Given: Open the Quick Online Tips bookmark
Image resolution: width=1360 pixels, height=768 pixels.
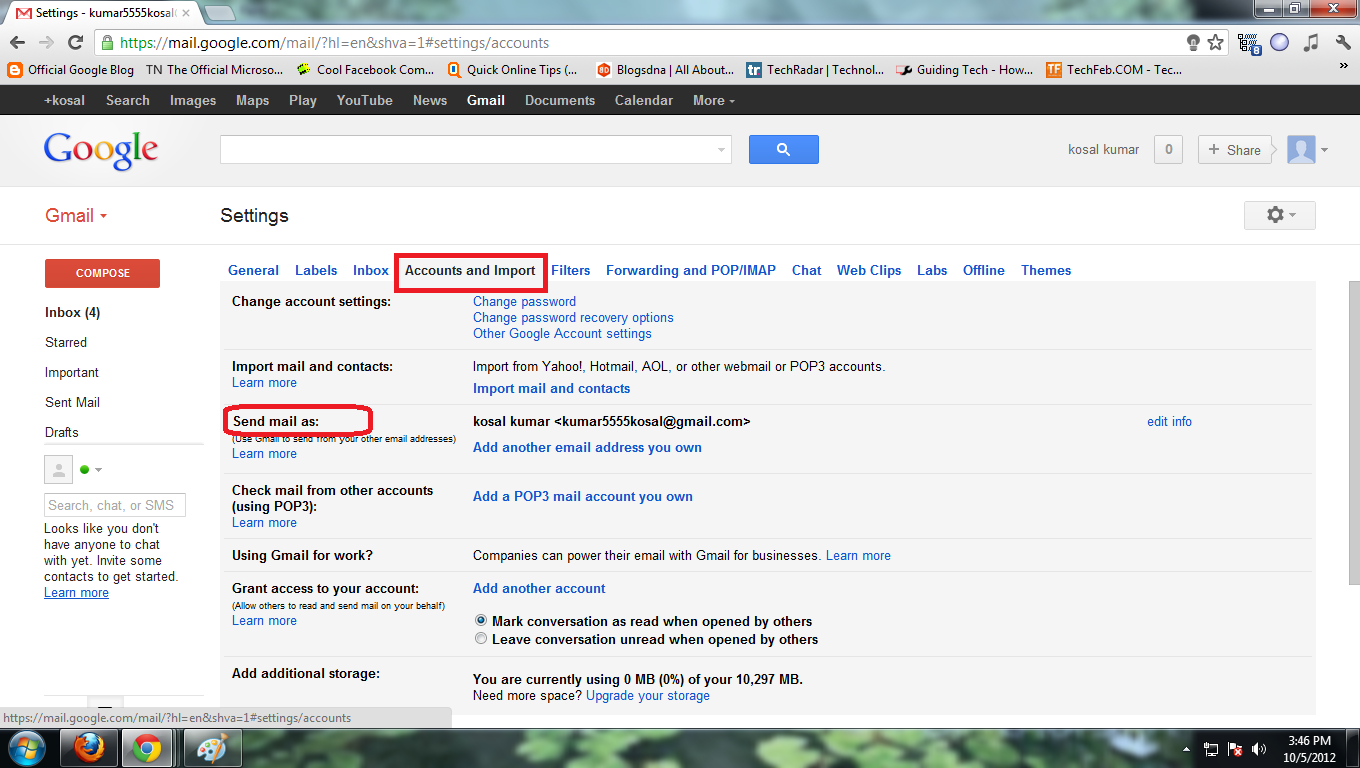Looking at the screenshot, I should tap(512, 70).
